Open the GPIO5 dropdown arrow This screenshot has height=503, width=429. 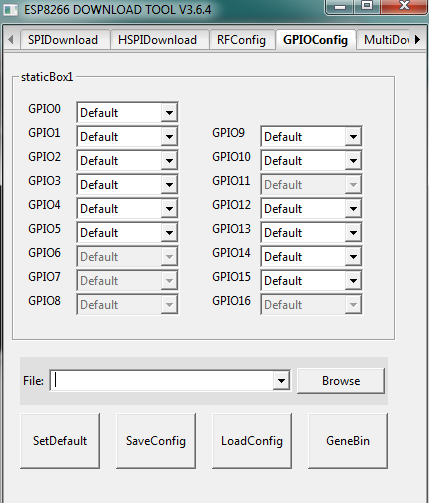169,233
